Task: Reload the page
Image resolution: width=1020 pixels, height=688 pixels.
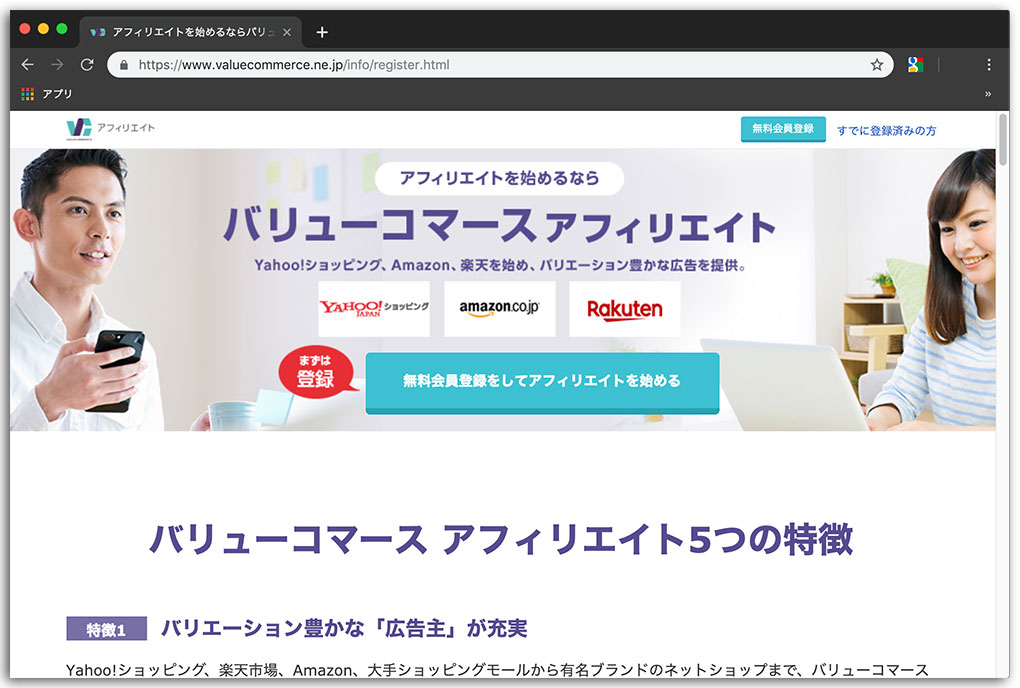Action: [x=88, y=63]
